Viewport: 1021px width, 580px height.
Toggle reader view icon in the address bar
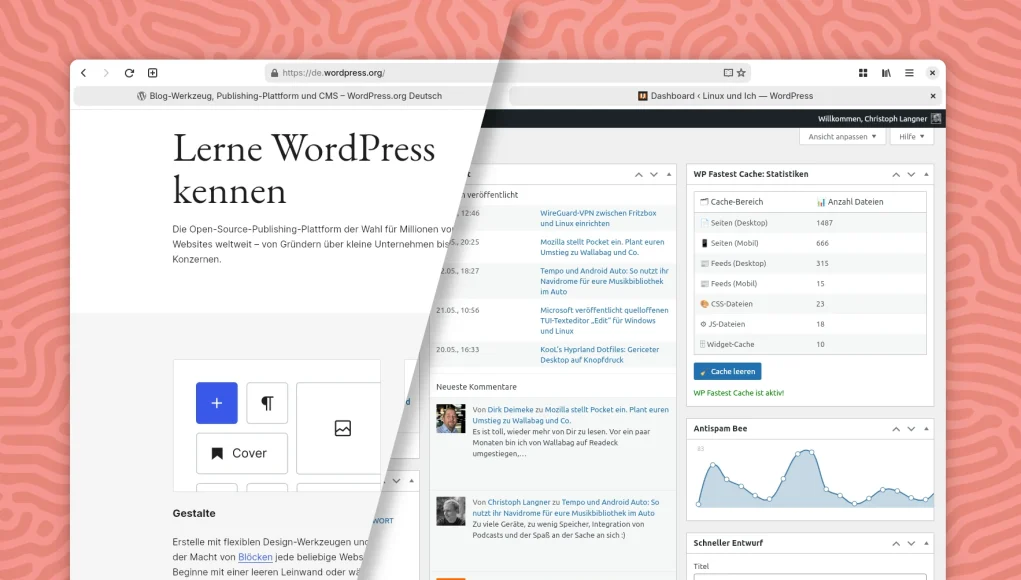coord(728,73)
